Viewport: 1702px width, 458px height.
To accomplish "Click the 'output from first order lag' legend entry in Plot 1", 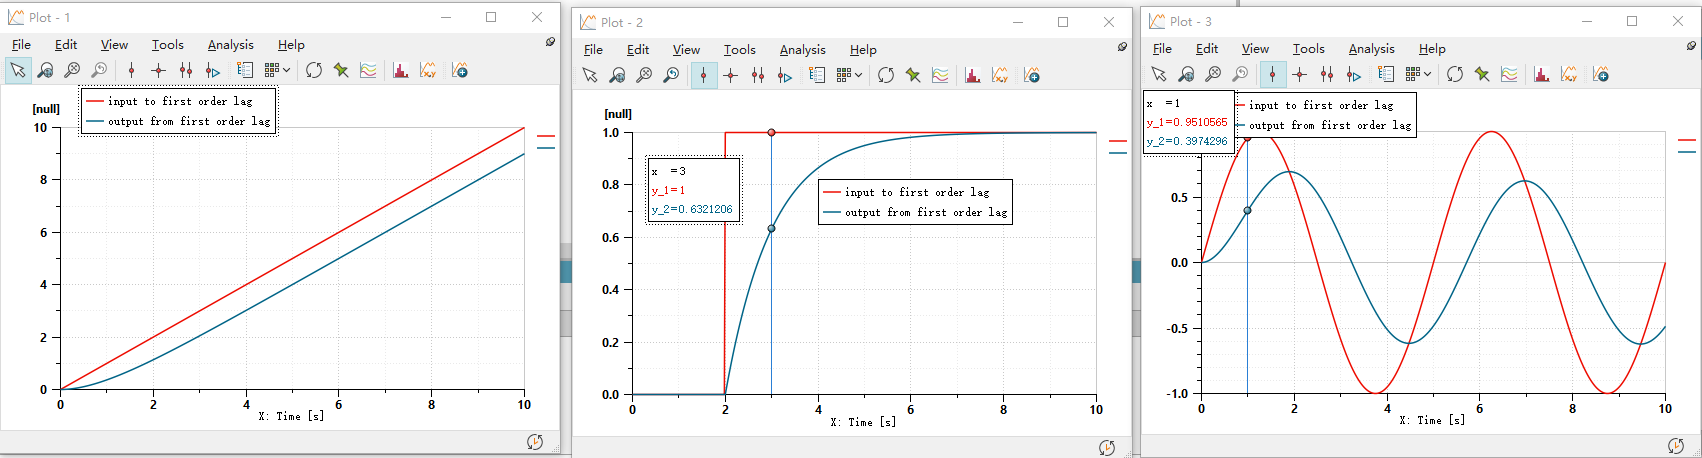I will click(188, 121).
